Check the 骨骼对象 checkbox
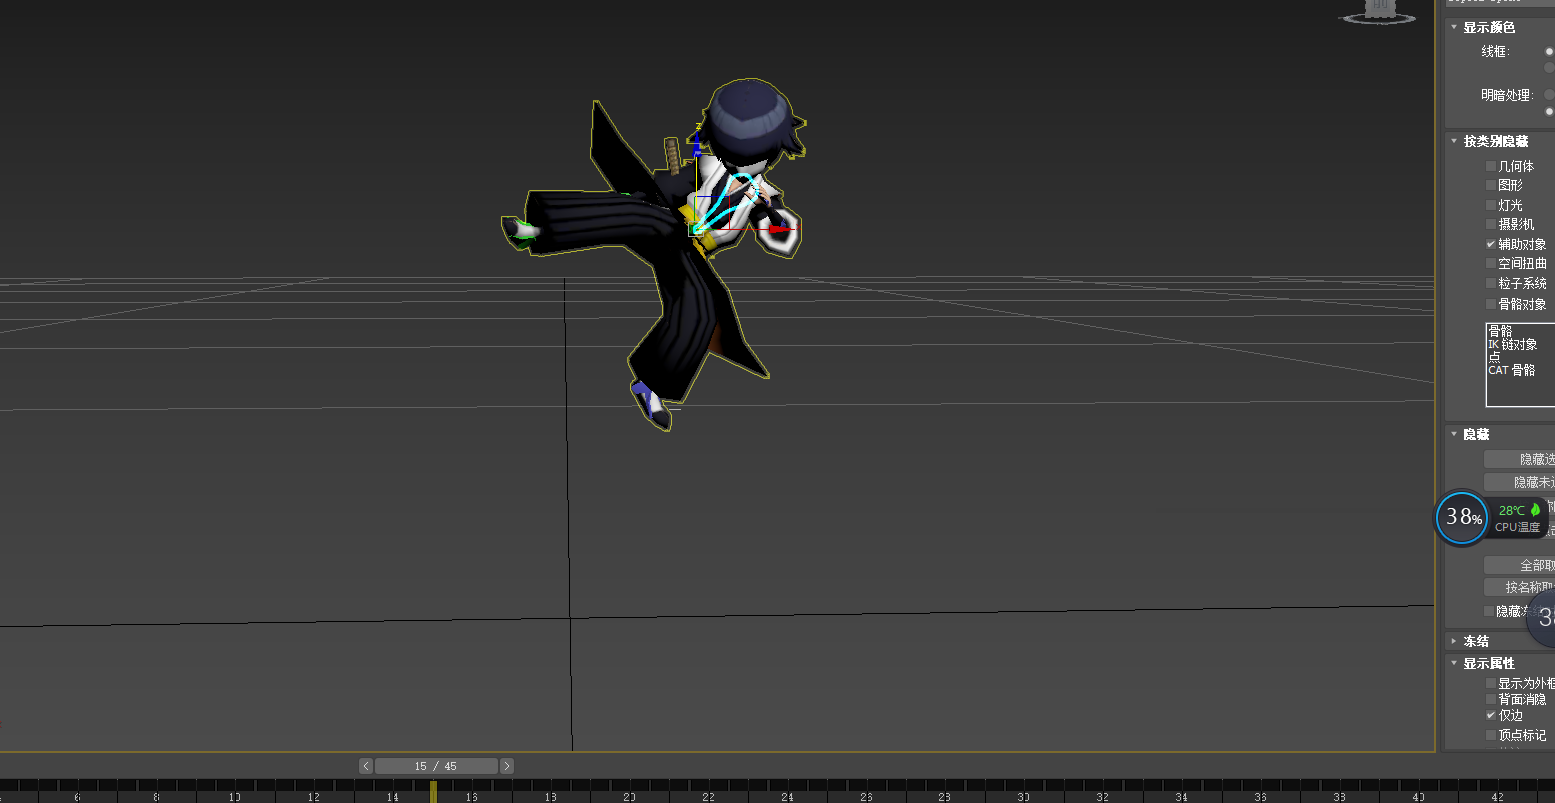The width and height of the screenshot is (1555, 803). point(1490,304)
